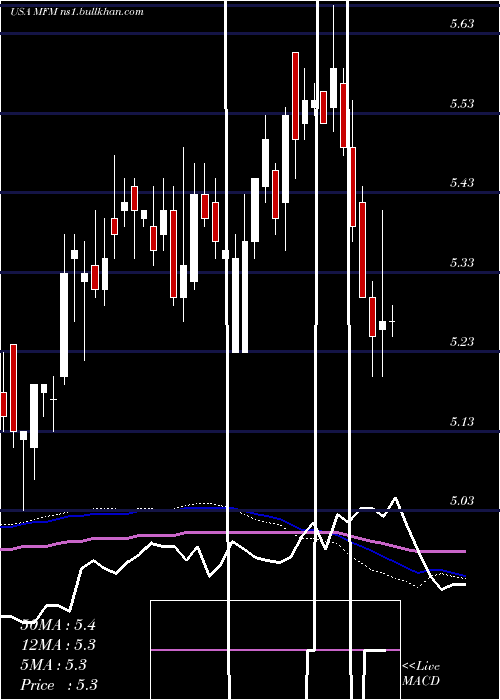Click the 'Price : 5.3' legend text
500x700 pixels.
pos(59,685)
